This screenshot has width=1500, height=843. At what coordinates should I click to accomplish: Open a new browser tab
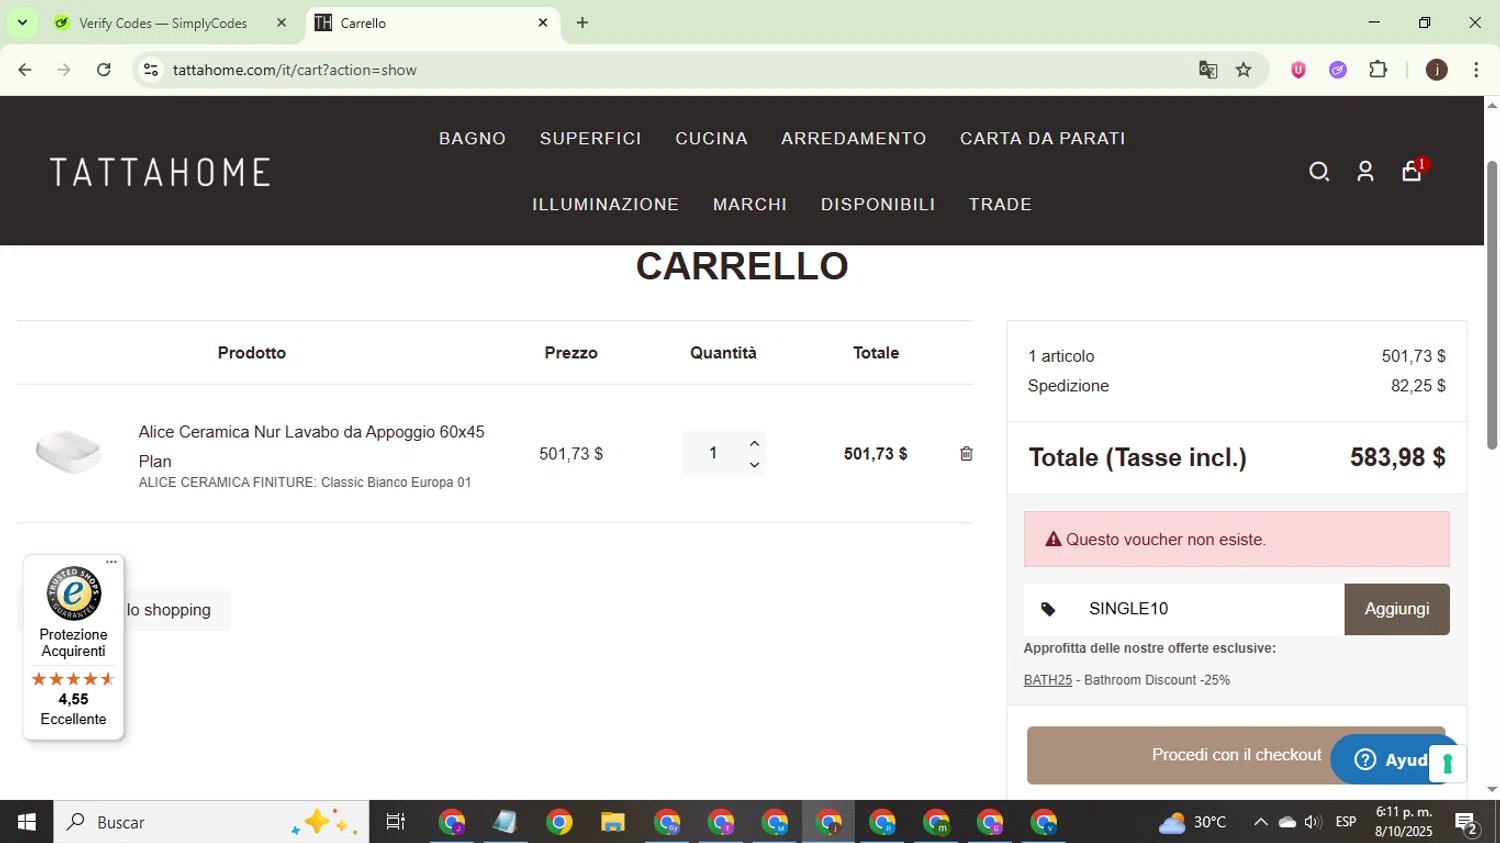[x=582, y=23]
